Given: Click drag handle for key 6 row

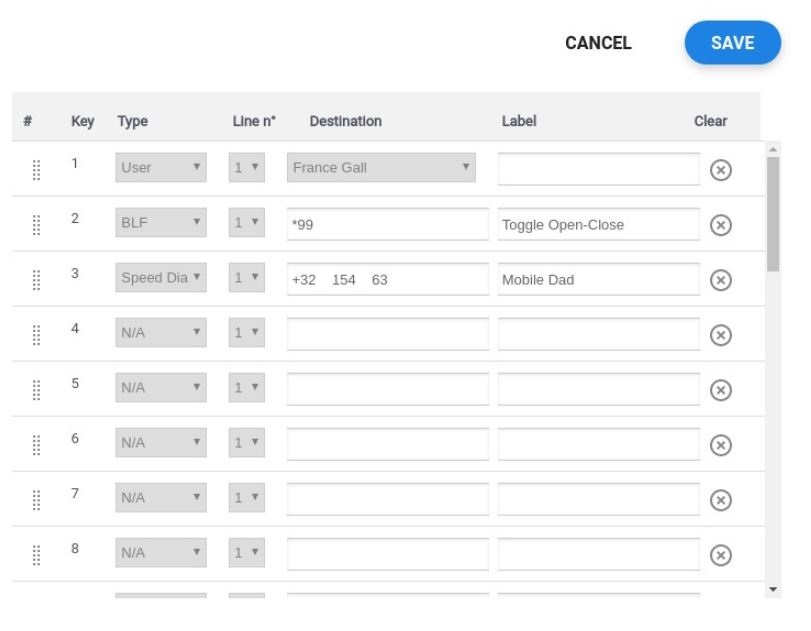Looking at the screenshot, I should pyautogui.click(x=36, y=445).
